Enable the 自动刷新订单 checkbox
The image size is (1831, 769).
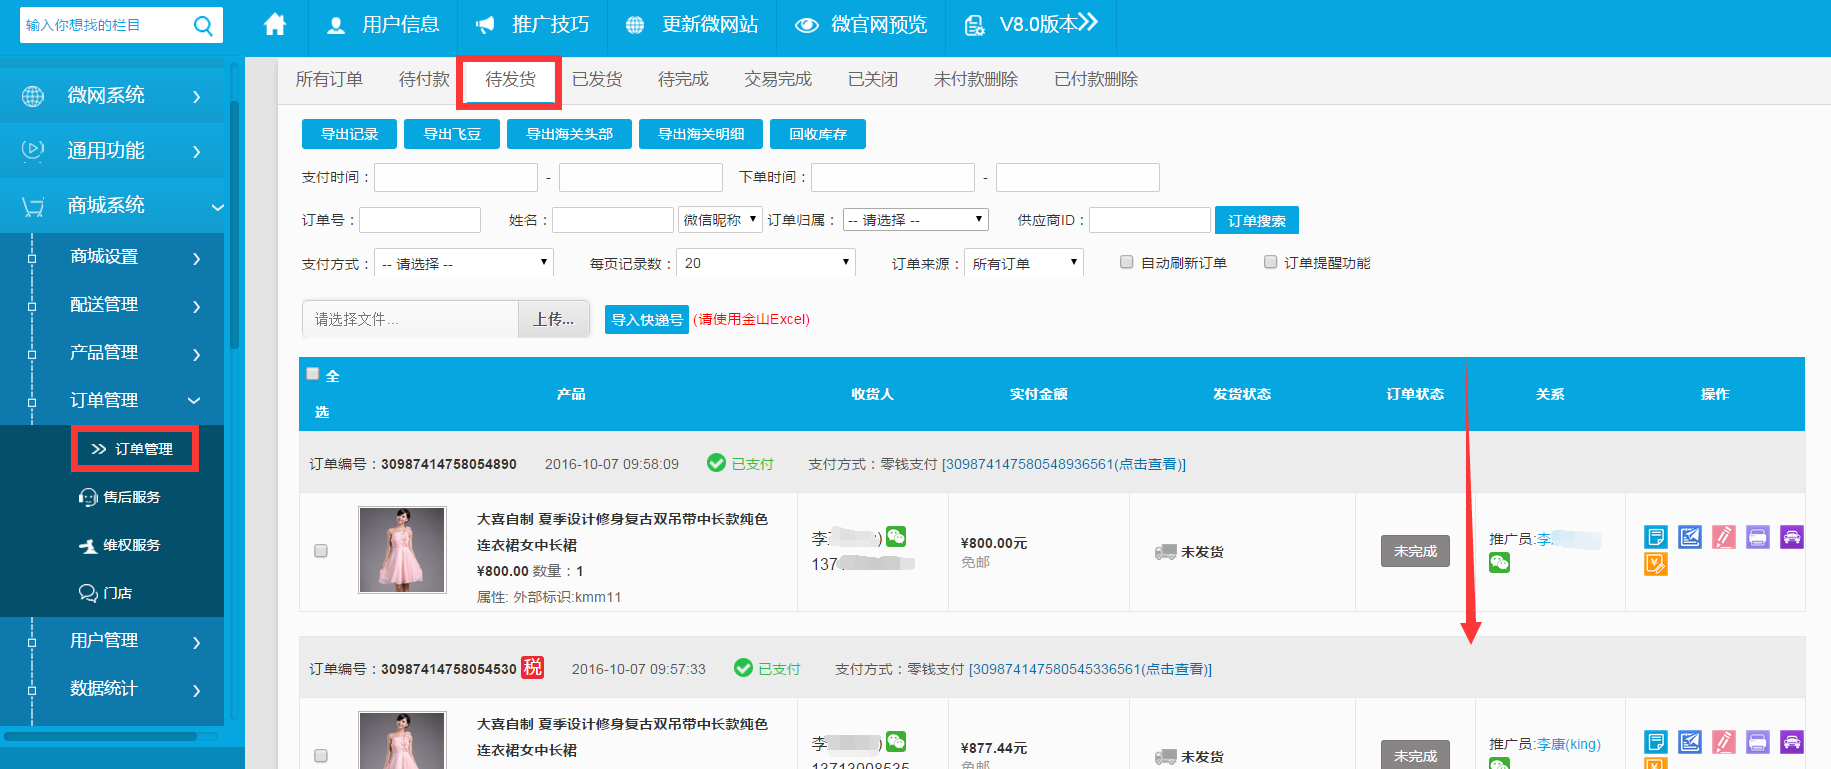(x=1126, y=262)
